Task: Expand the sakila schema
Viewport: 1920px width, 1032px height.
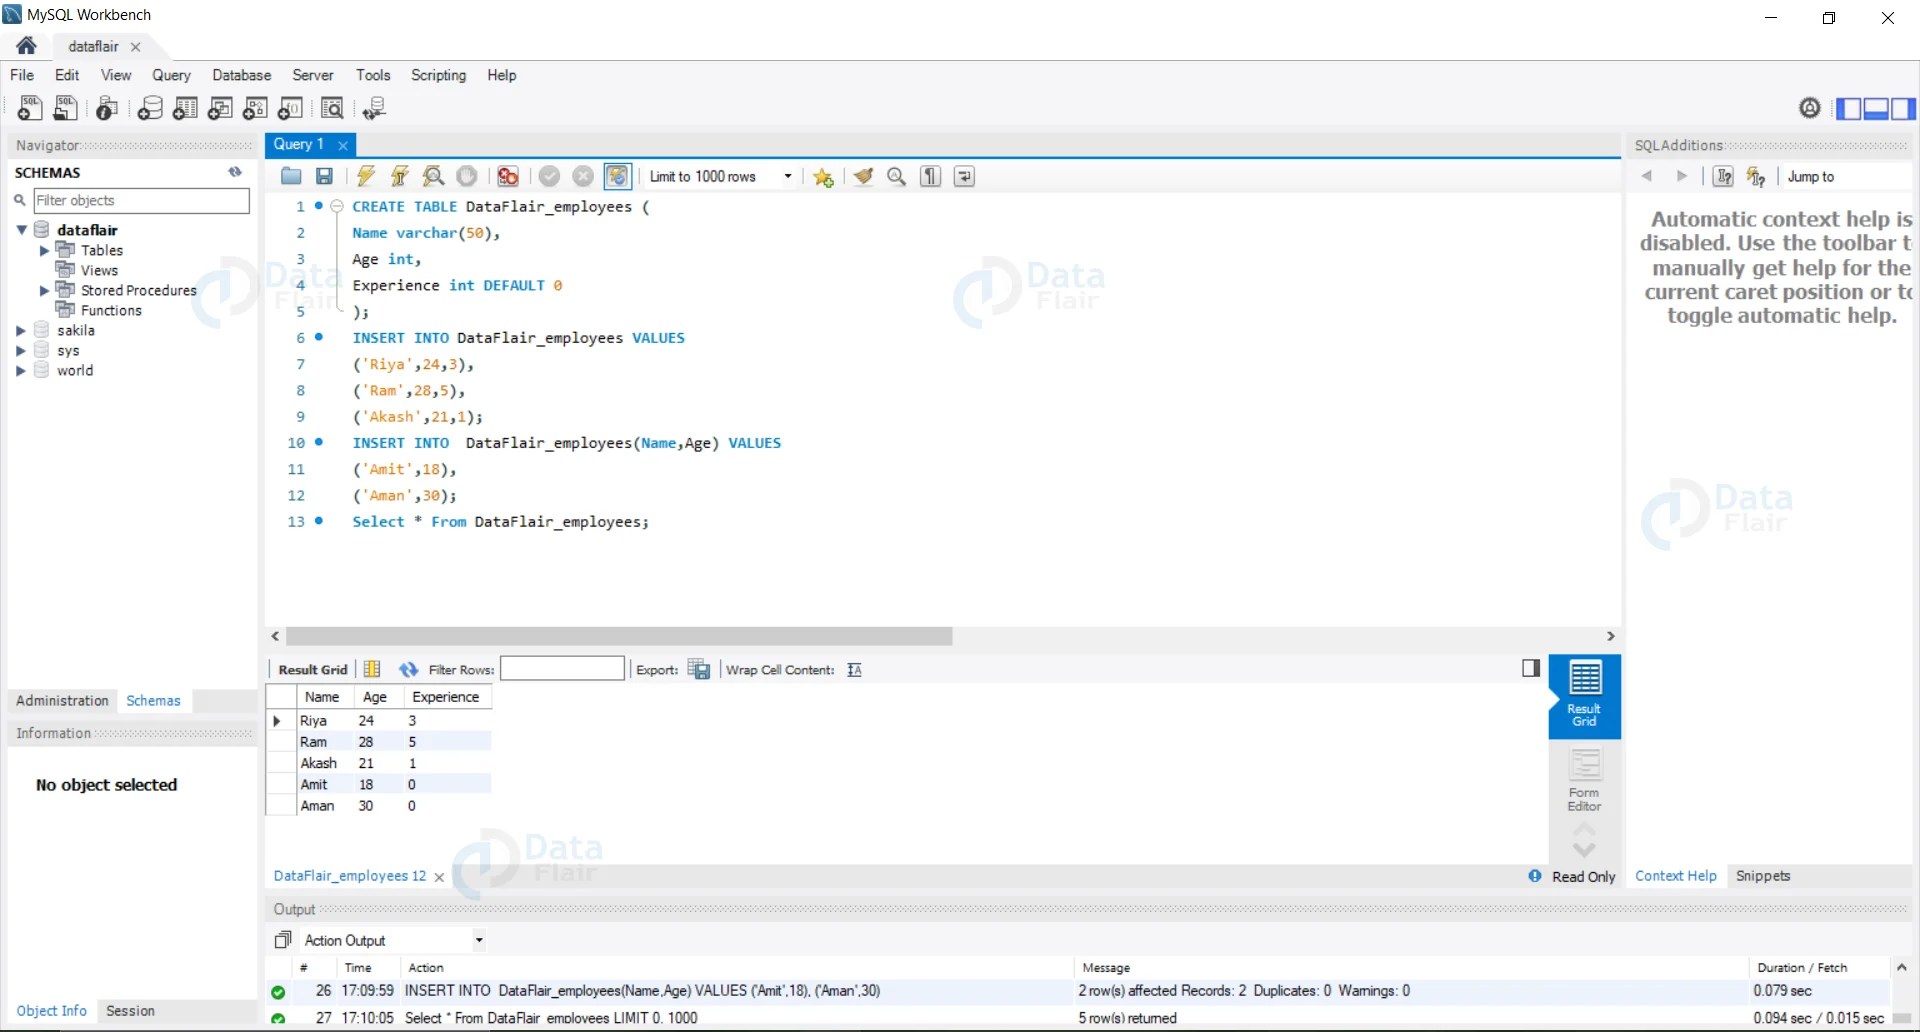Action: pos(21,330)
